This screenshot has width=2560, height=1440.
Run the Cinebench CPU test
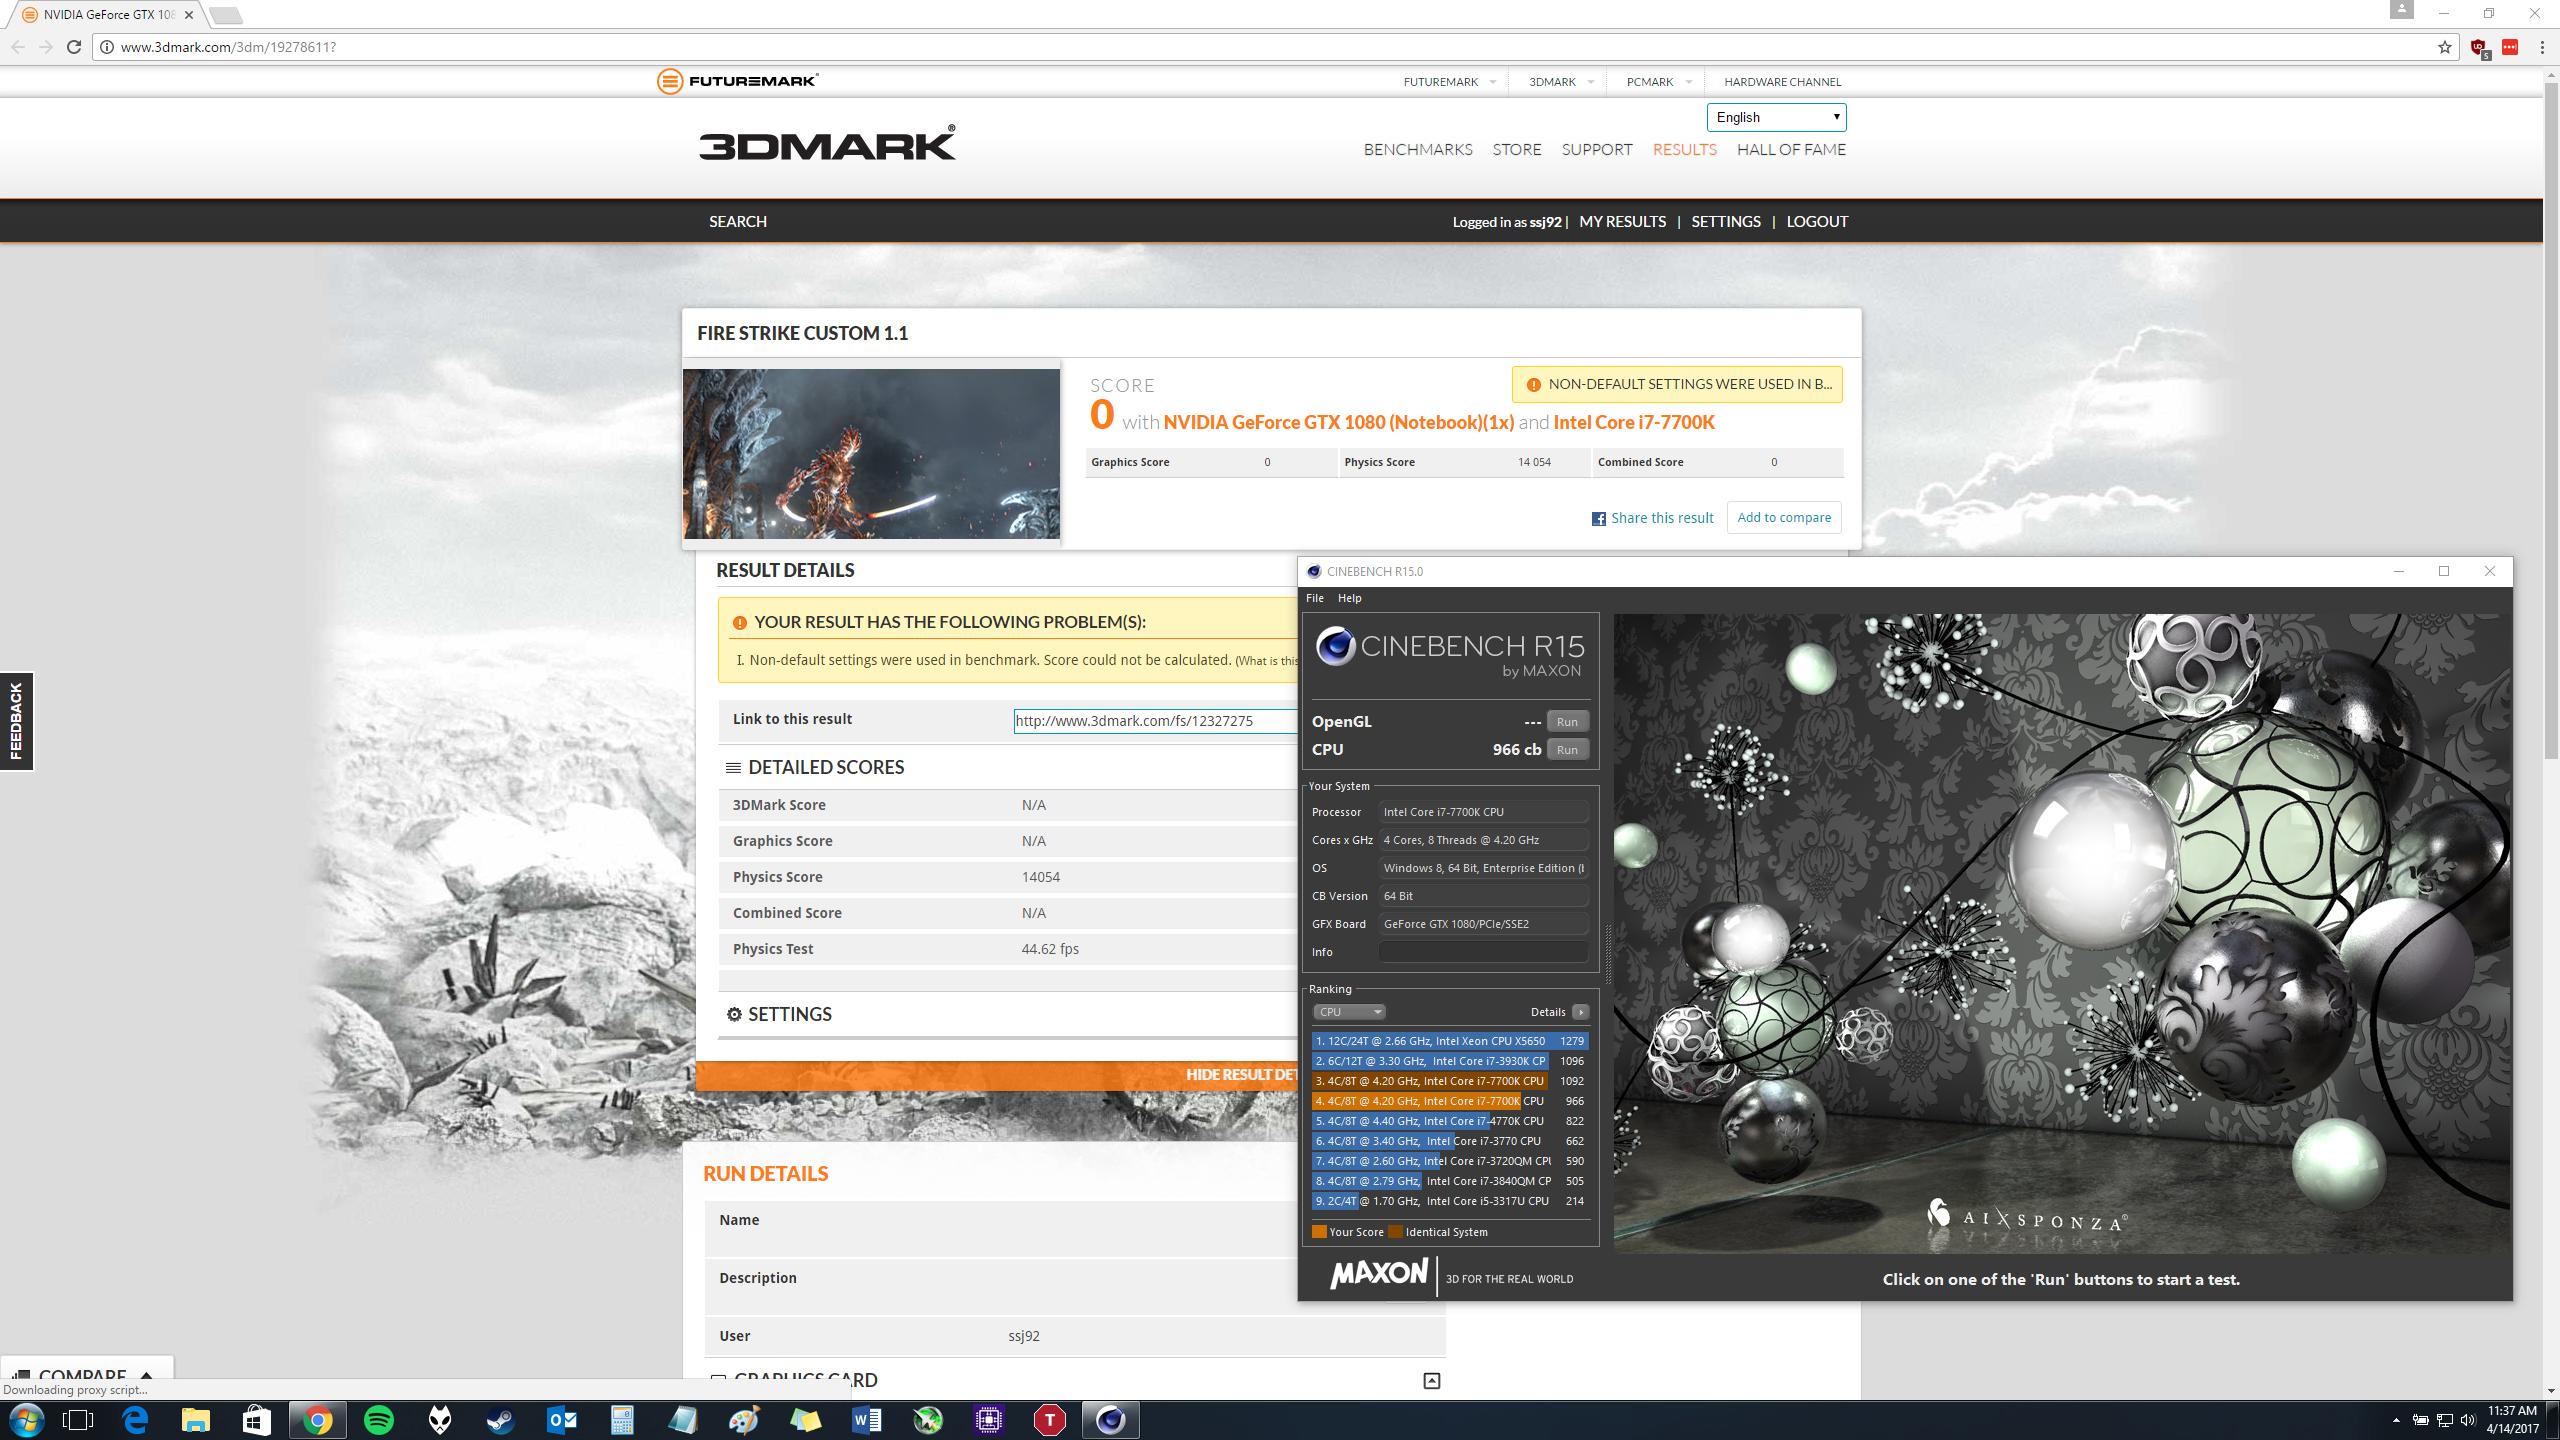click(1566, 750)
